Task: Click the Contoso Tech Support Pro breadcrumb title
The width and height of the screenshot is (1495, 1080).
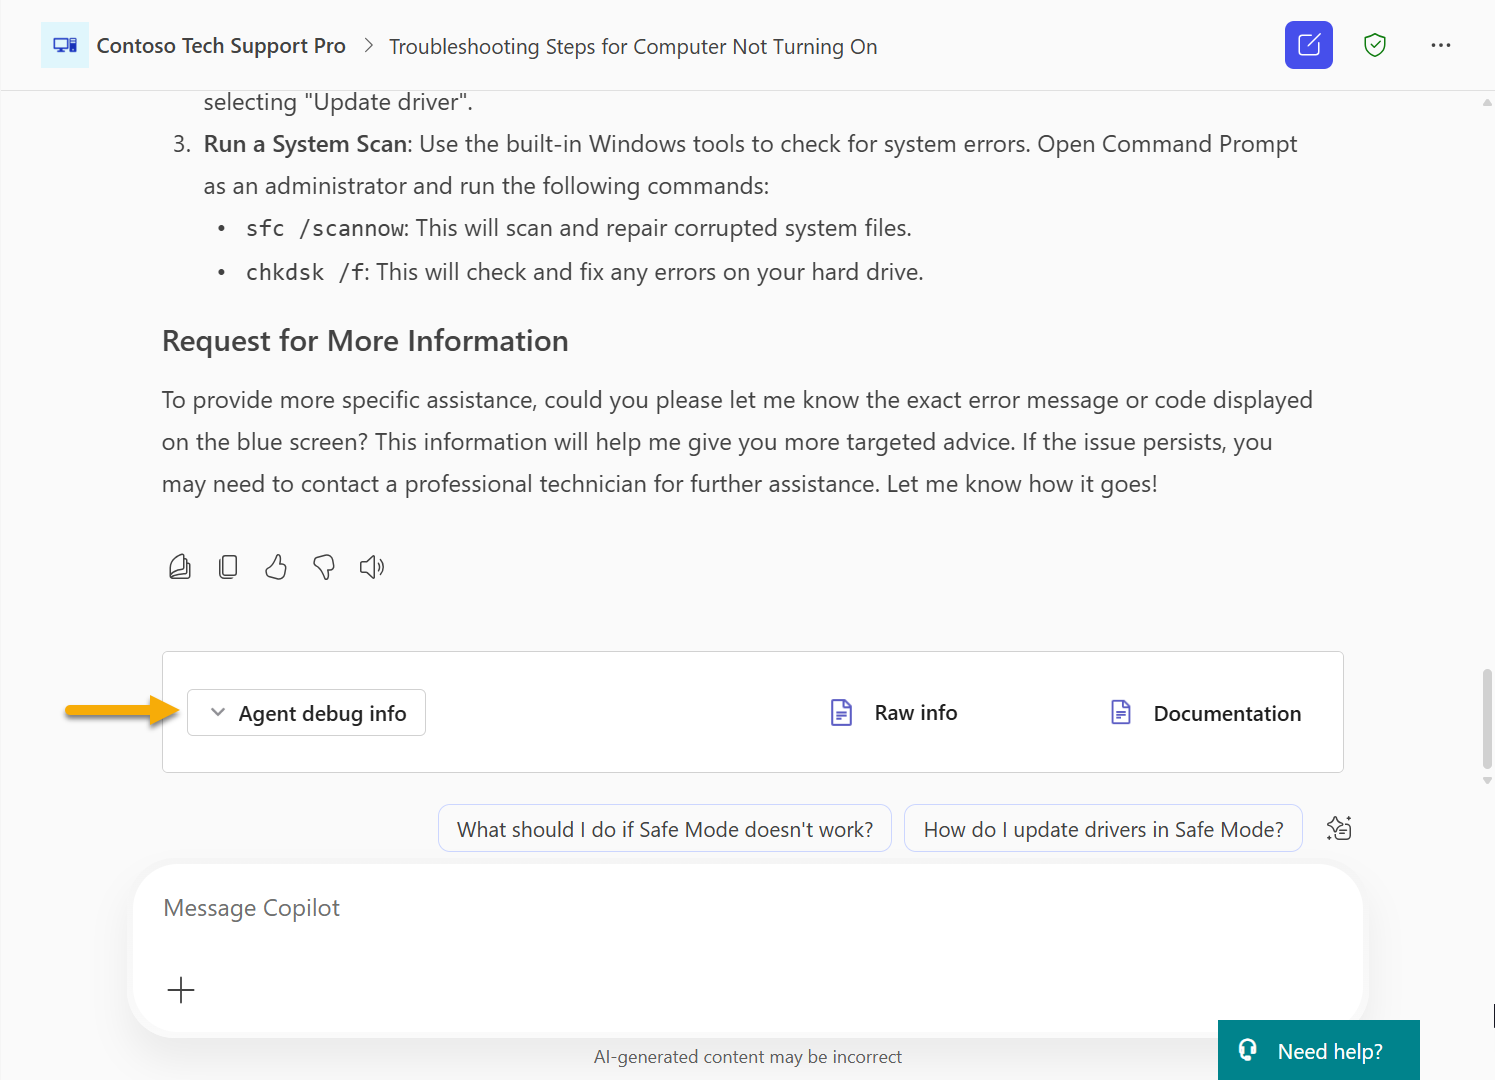Action: point(221,46)
